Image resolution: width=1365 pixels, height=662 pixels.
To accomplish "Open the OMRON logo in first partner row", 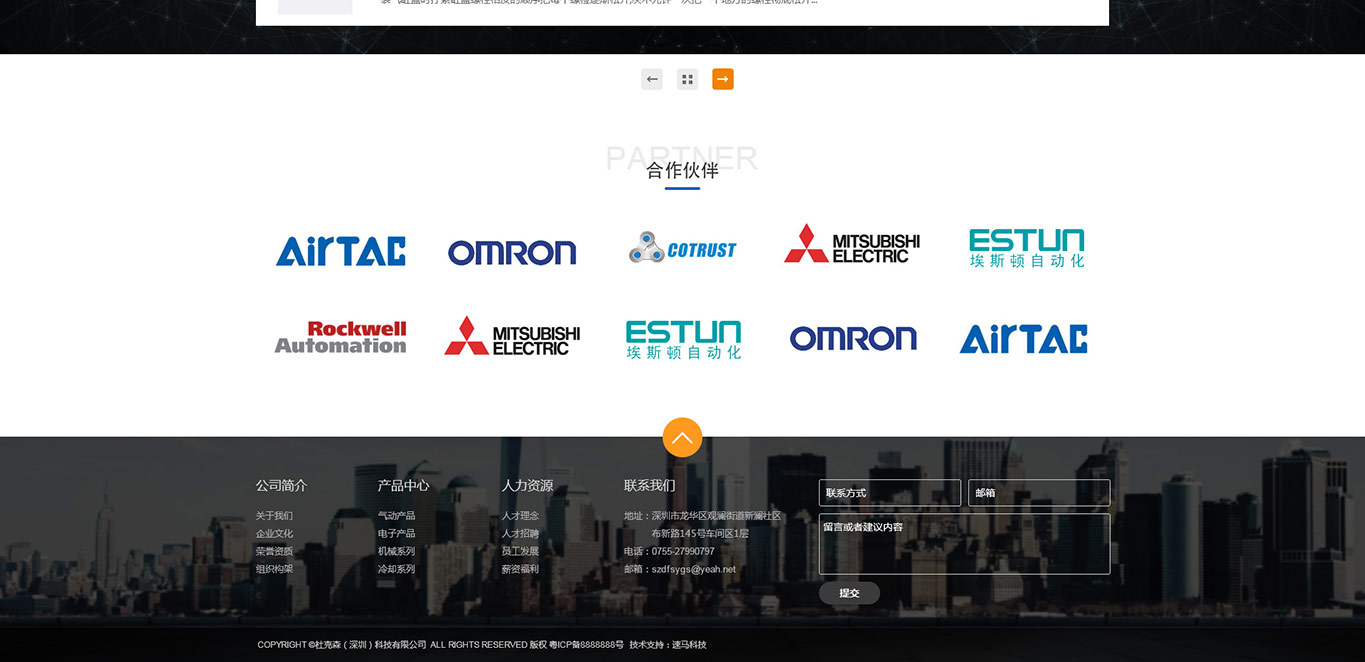I will (x=512, y=252).
